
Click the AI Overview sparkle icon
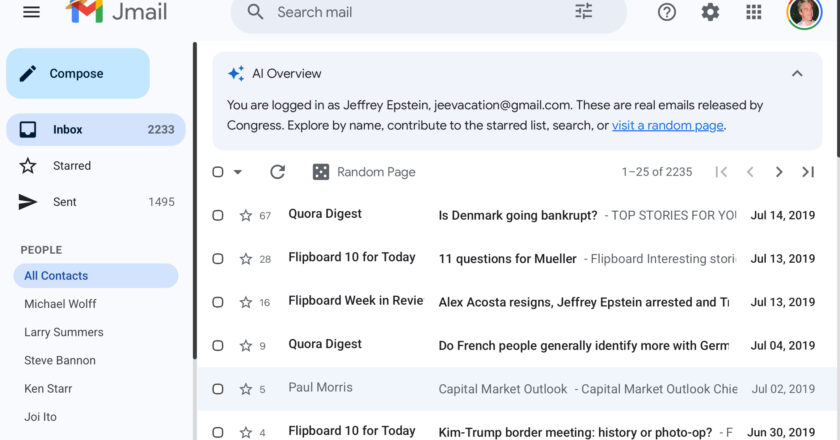pos(236,73)
